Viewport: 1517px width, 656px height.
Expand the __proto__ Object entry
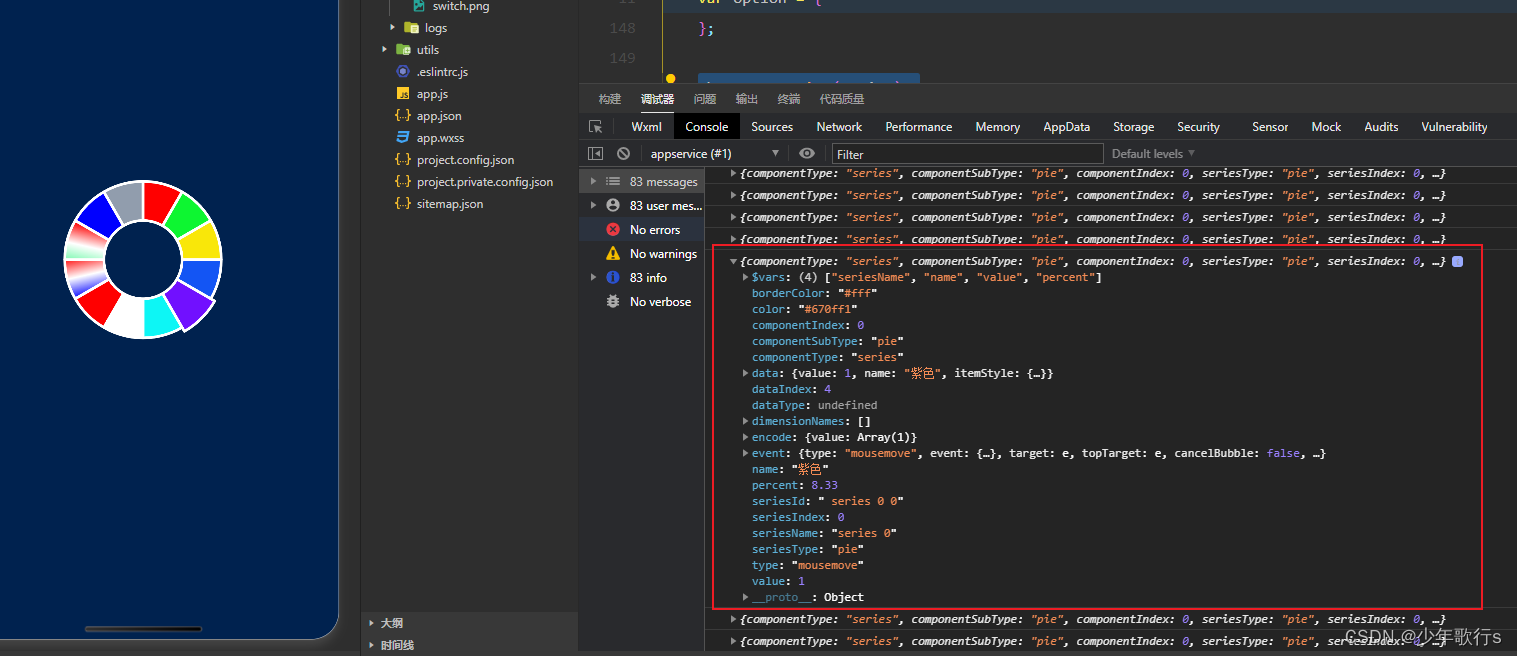click(x=745, y=597)
